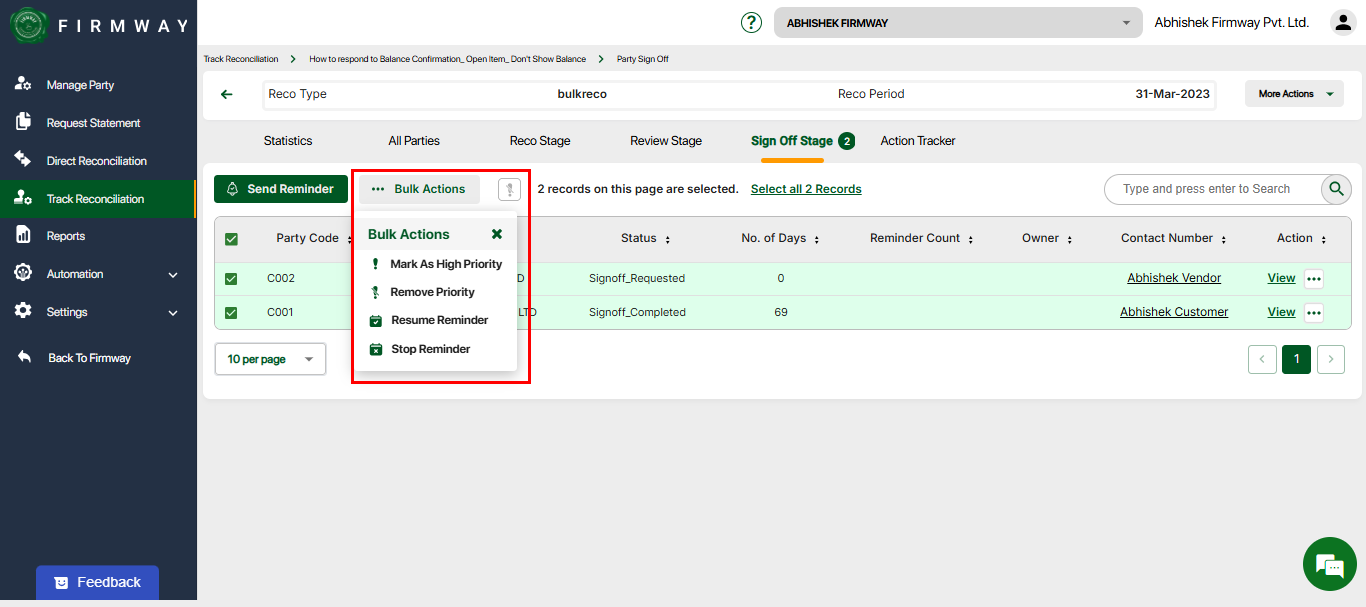Click the priority flag icon beside Bulk Actions

tap(509, 189)
